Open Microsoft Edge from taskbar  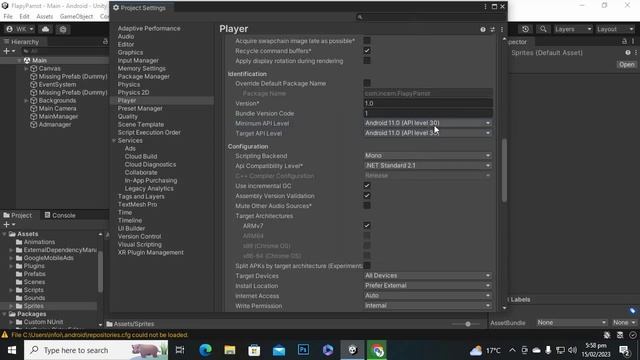(x=205, y=350)
